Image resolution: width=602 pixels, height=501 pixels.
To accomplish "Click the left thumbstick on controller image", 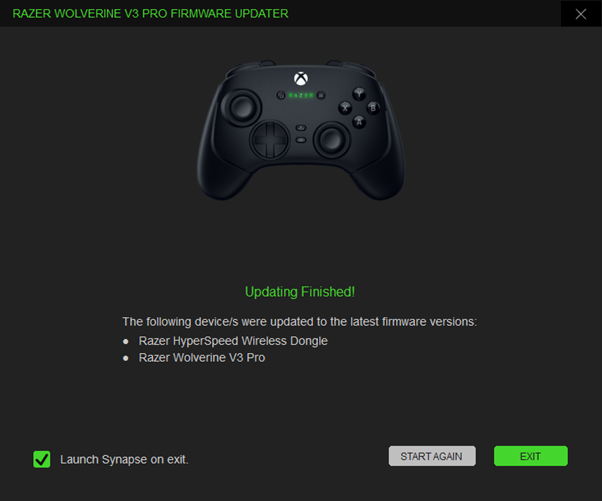I will [241, 107].
